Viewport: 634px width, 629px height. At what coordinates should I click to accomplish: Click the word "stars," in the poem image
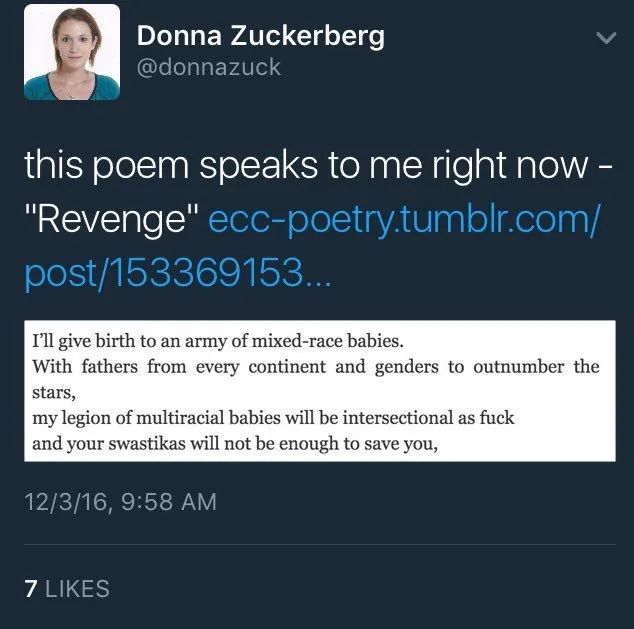point(52,392)
